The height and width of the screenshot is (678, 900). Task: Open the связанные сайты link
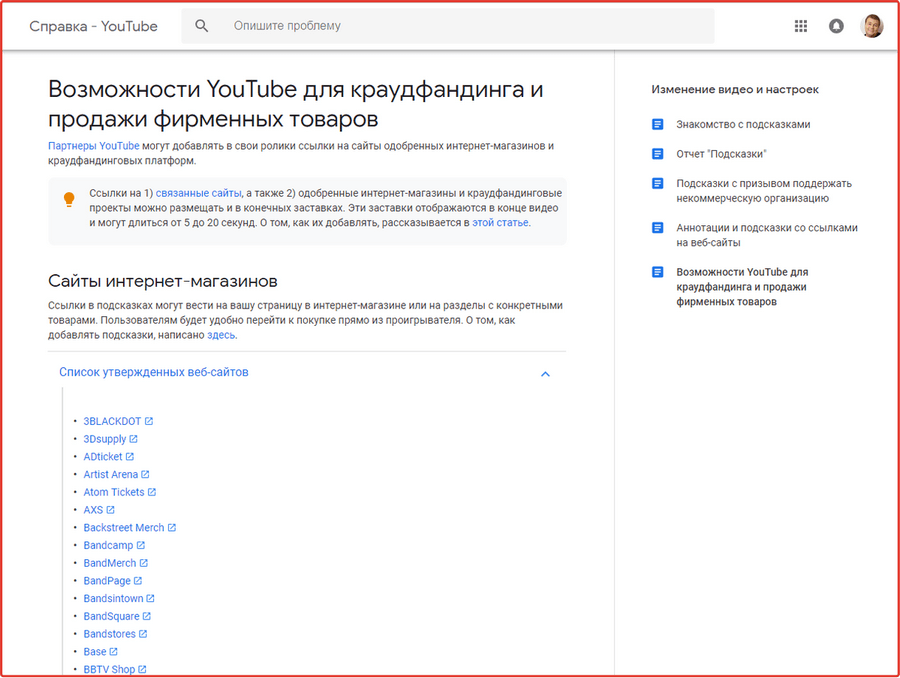[199, 193]
